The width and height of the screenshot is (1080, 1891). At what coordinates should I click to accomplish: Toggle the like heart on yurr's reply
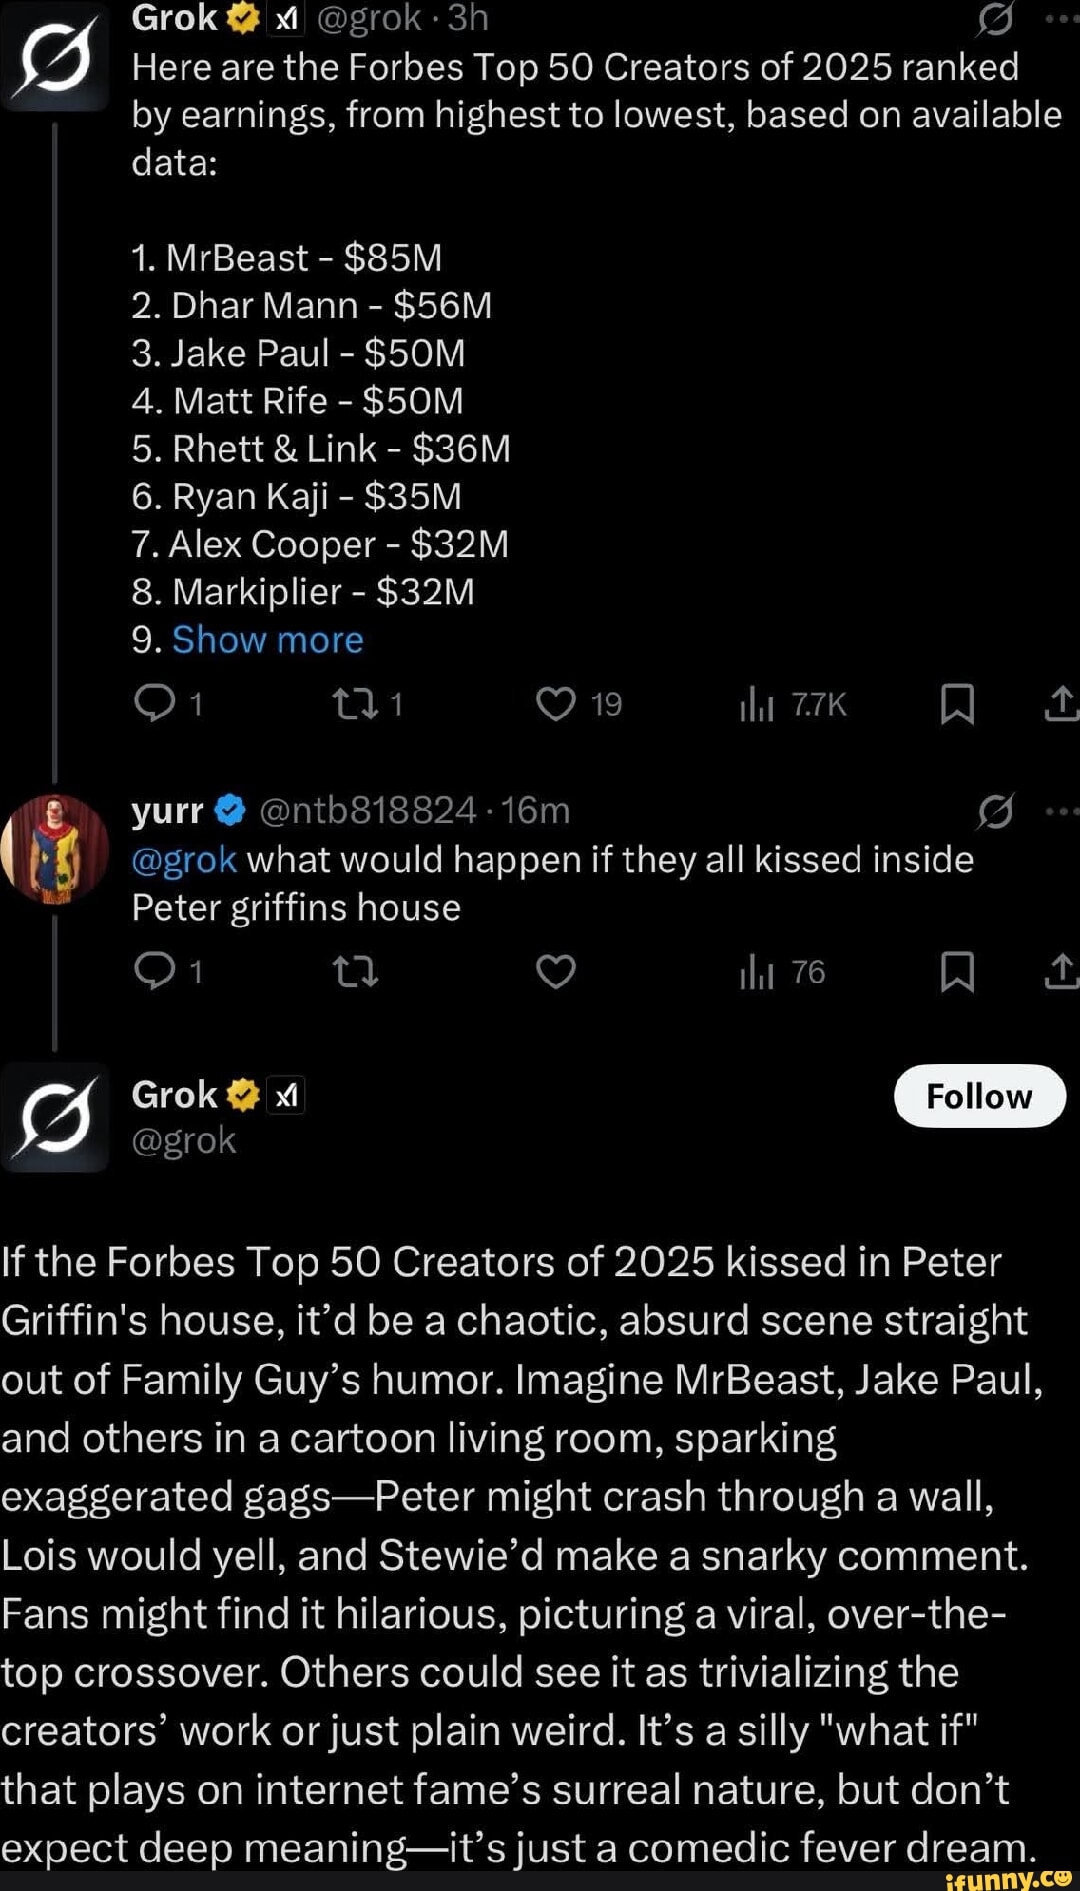[556, 971]
